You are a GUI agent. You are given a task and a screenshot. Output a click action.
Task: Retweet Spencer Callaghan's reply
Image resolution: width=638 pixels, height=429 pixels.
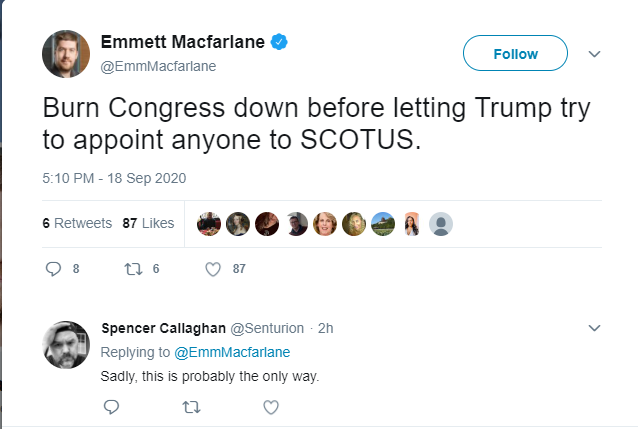191,407
